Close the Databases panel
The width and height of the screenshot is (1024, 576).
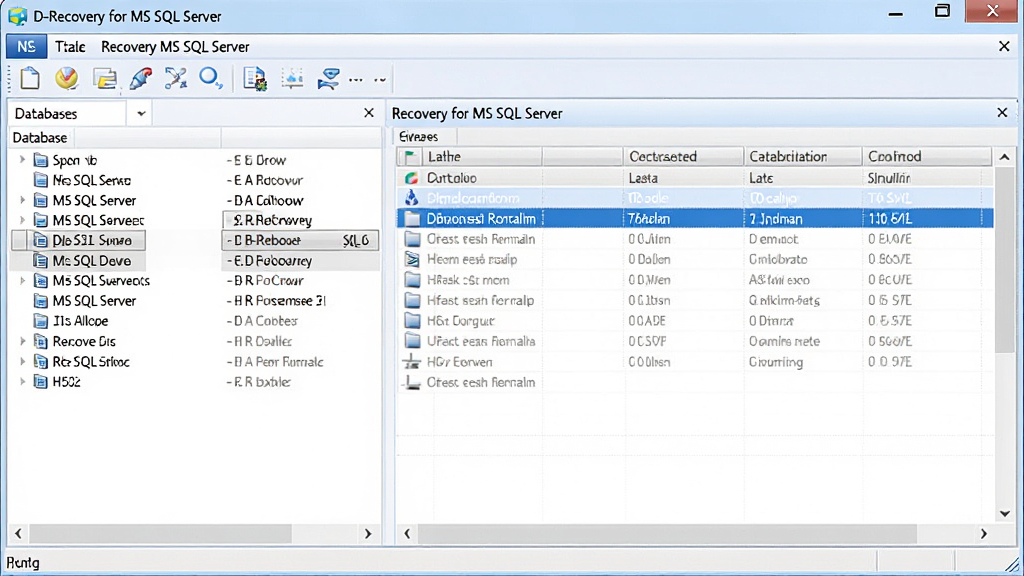click(x=369, y=113)
